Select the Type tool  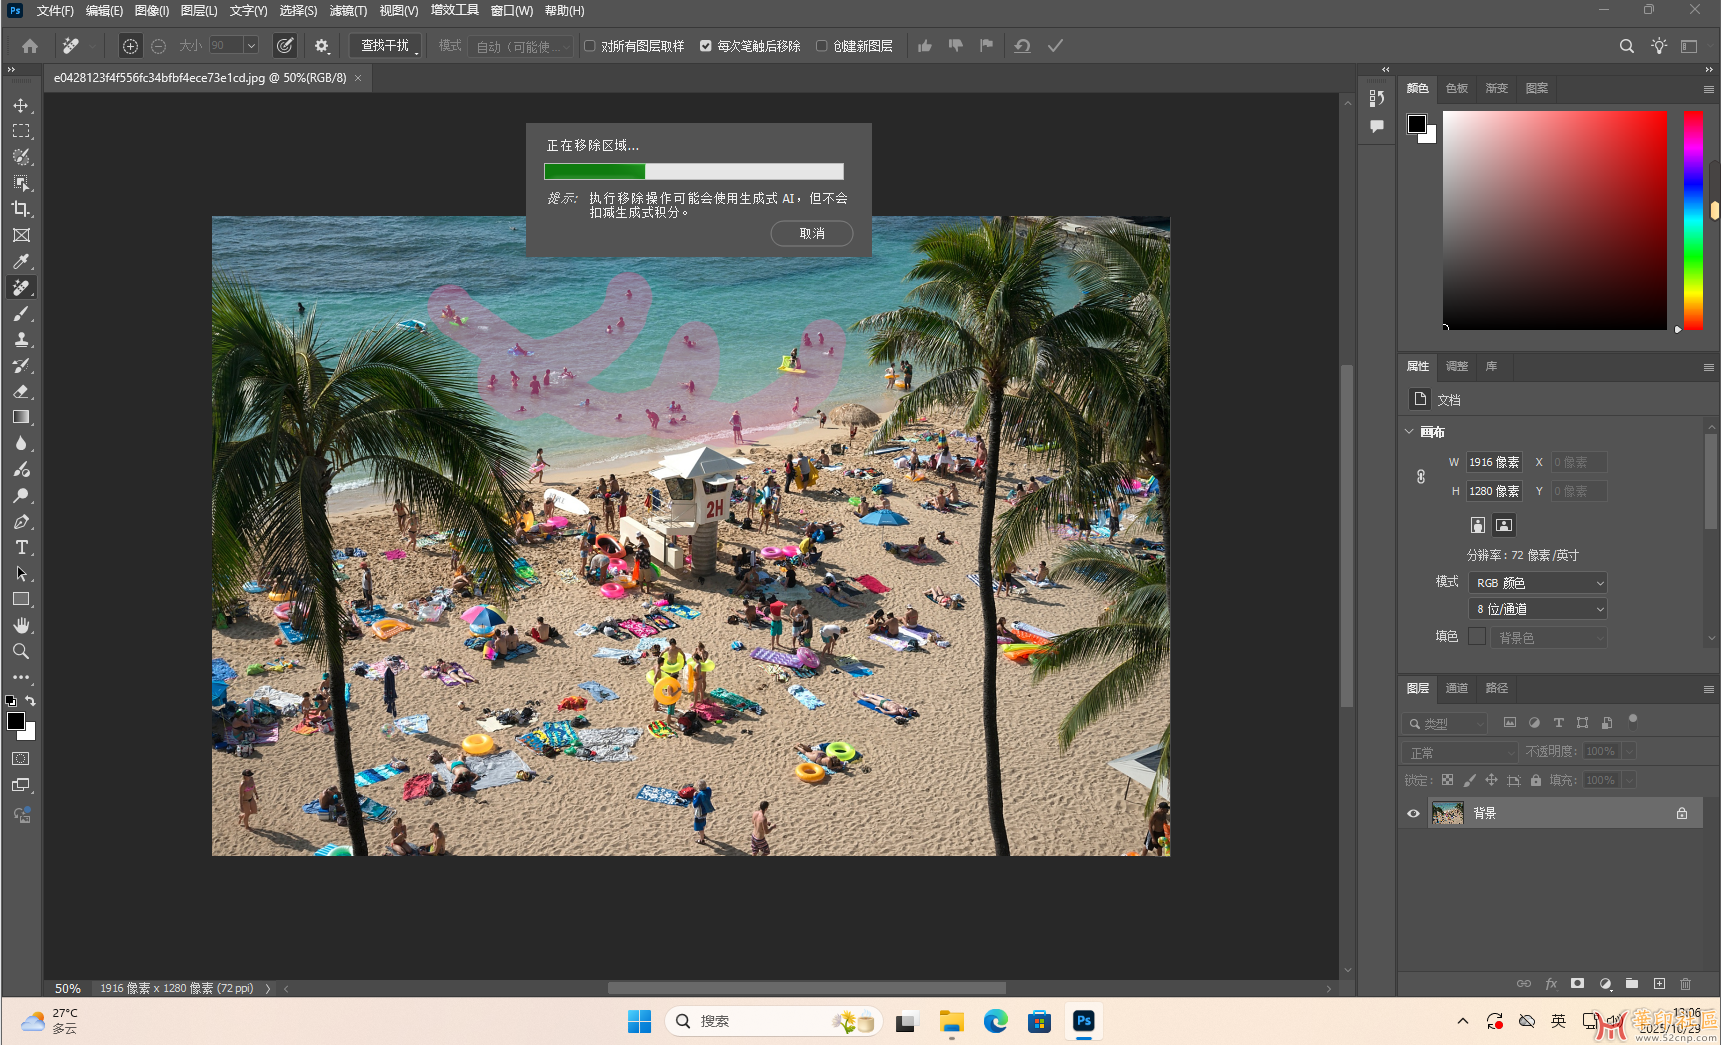(x=21, y=547)
